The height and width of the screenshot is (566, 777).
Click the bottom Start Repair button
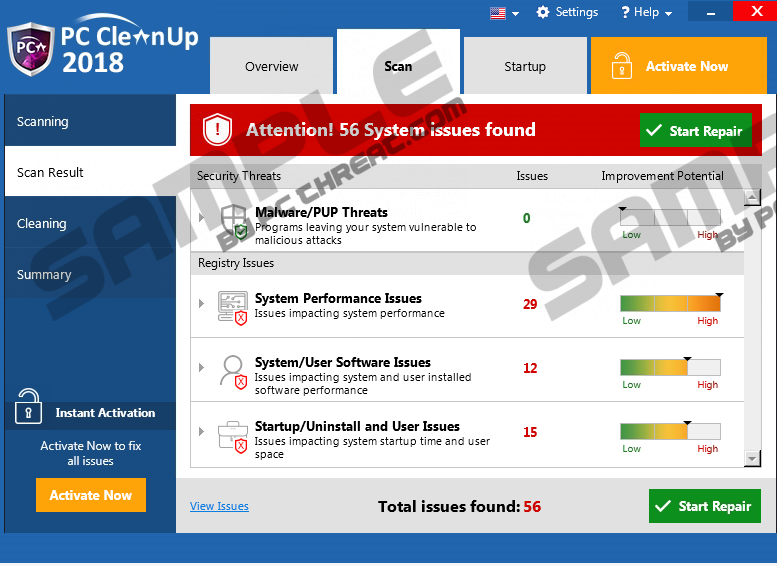click(705, 506)
